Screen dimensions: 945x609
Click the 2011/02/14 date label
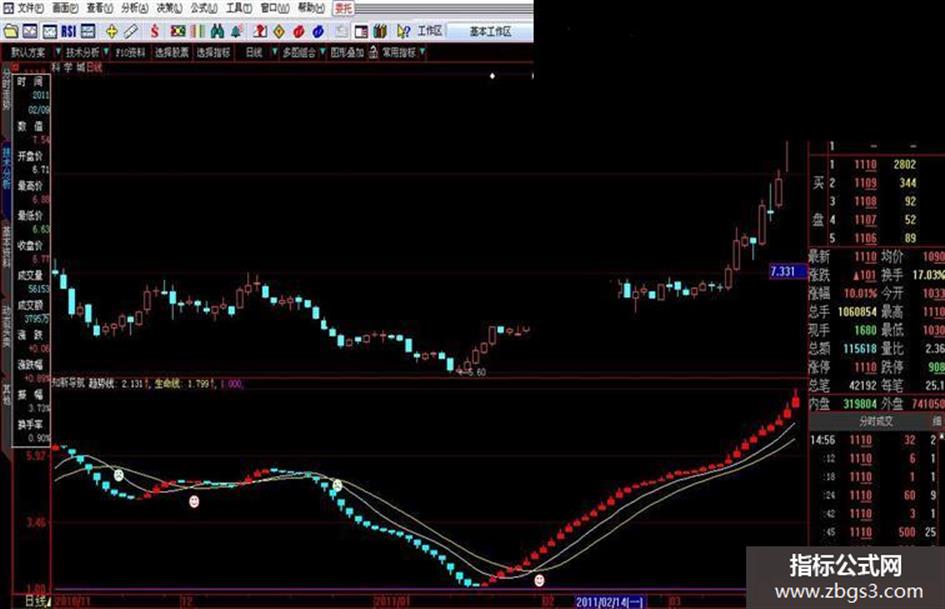tap(609, 601)
